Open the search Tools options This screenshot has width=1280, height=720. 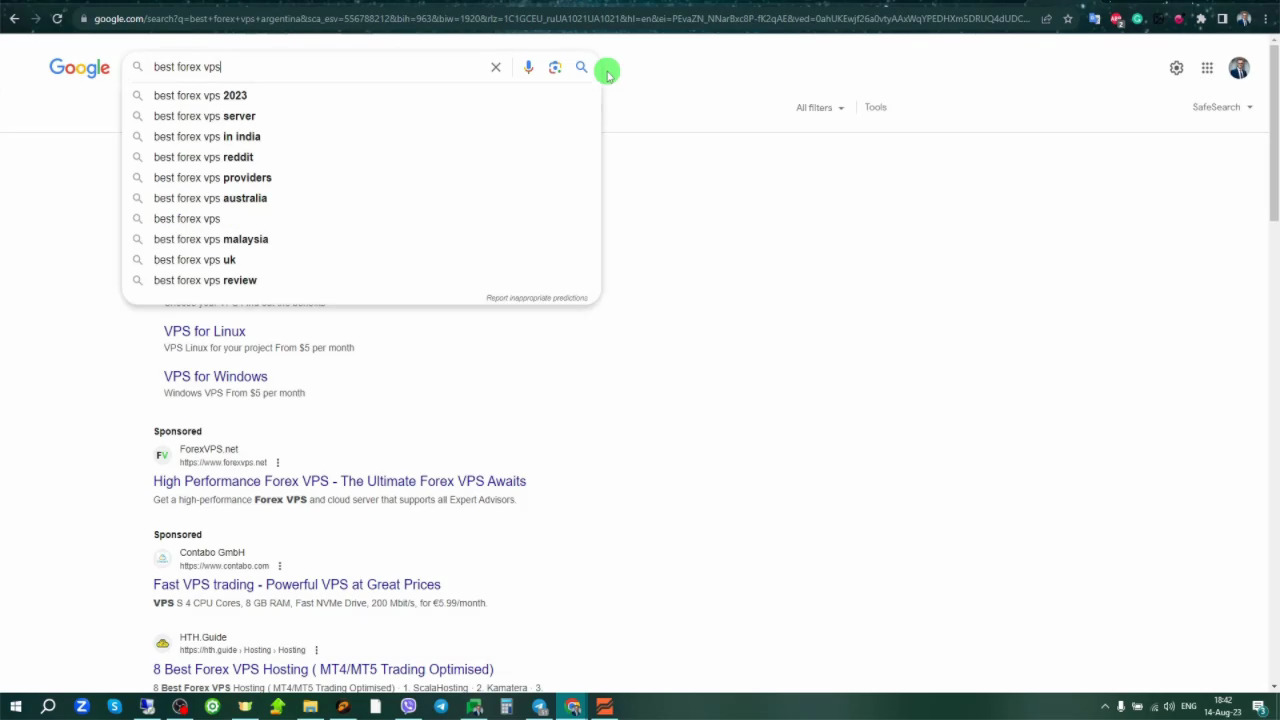(x=876, y=107)
